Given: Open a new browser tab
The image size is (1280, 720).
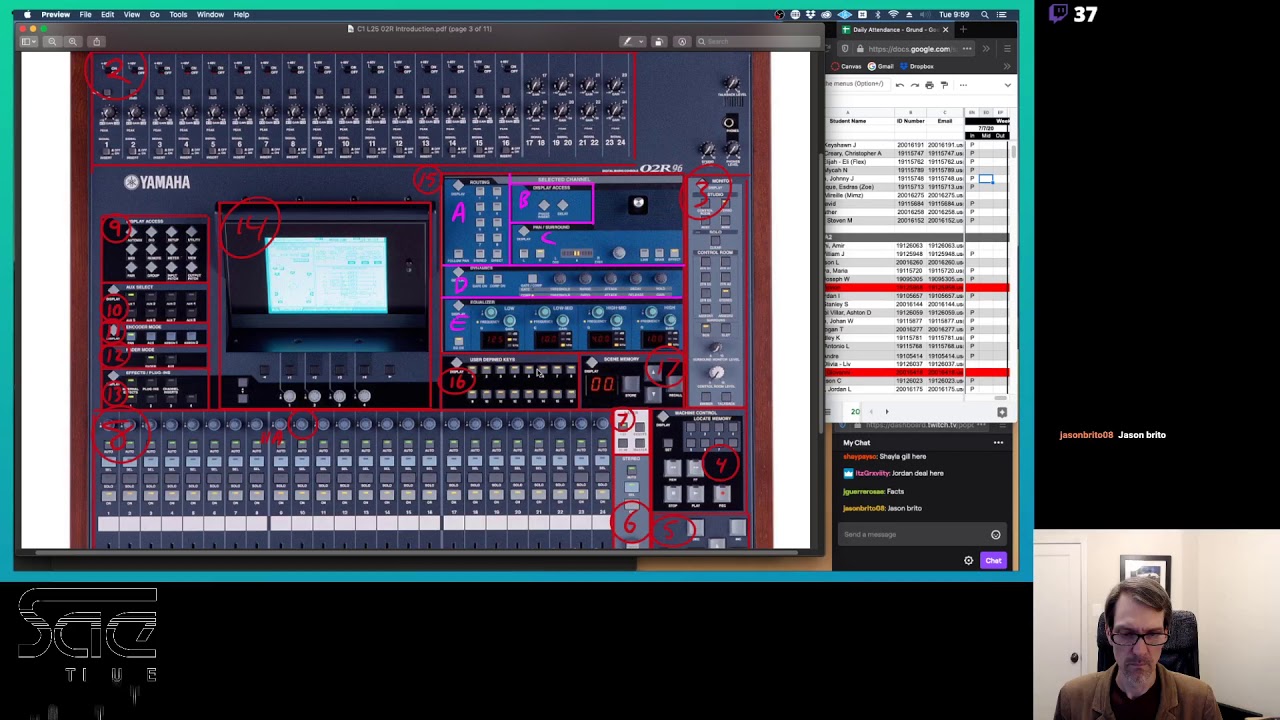Looking at the screenshot, I should click(x=963, y=30).
